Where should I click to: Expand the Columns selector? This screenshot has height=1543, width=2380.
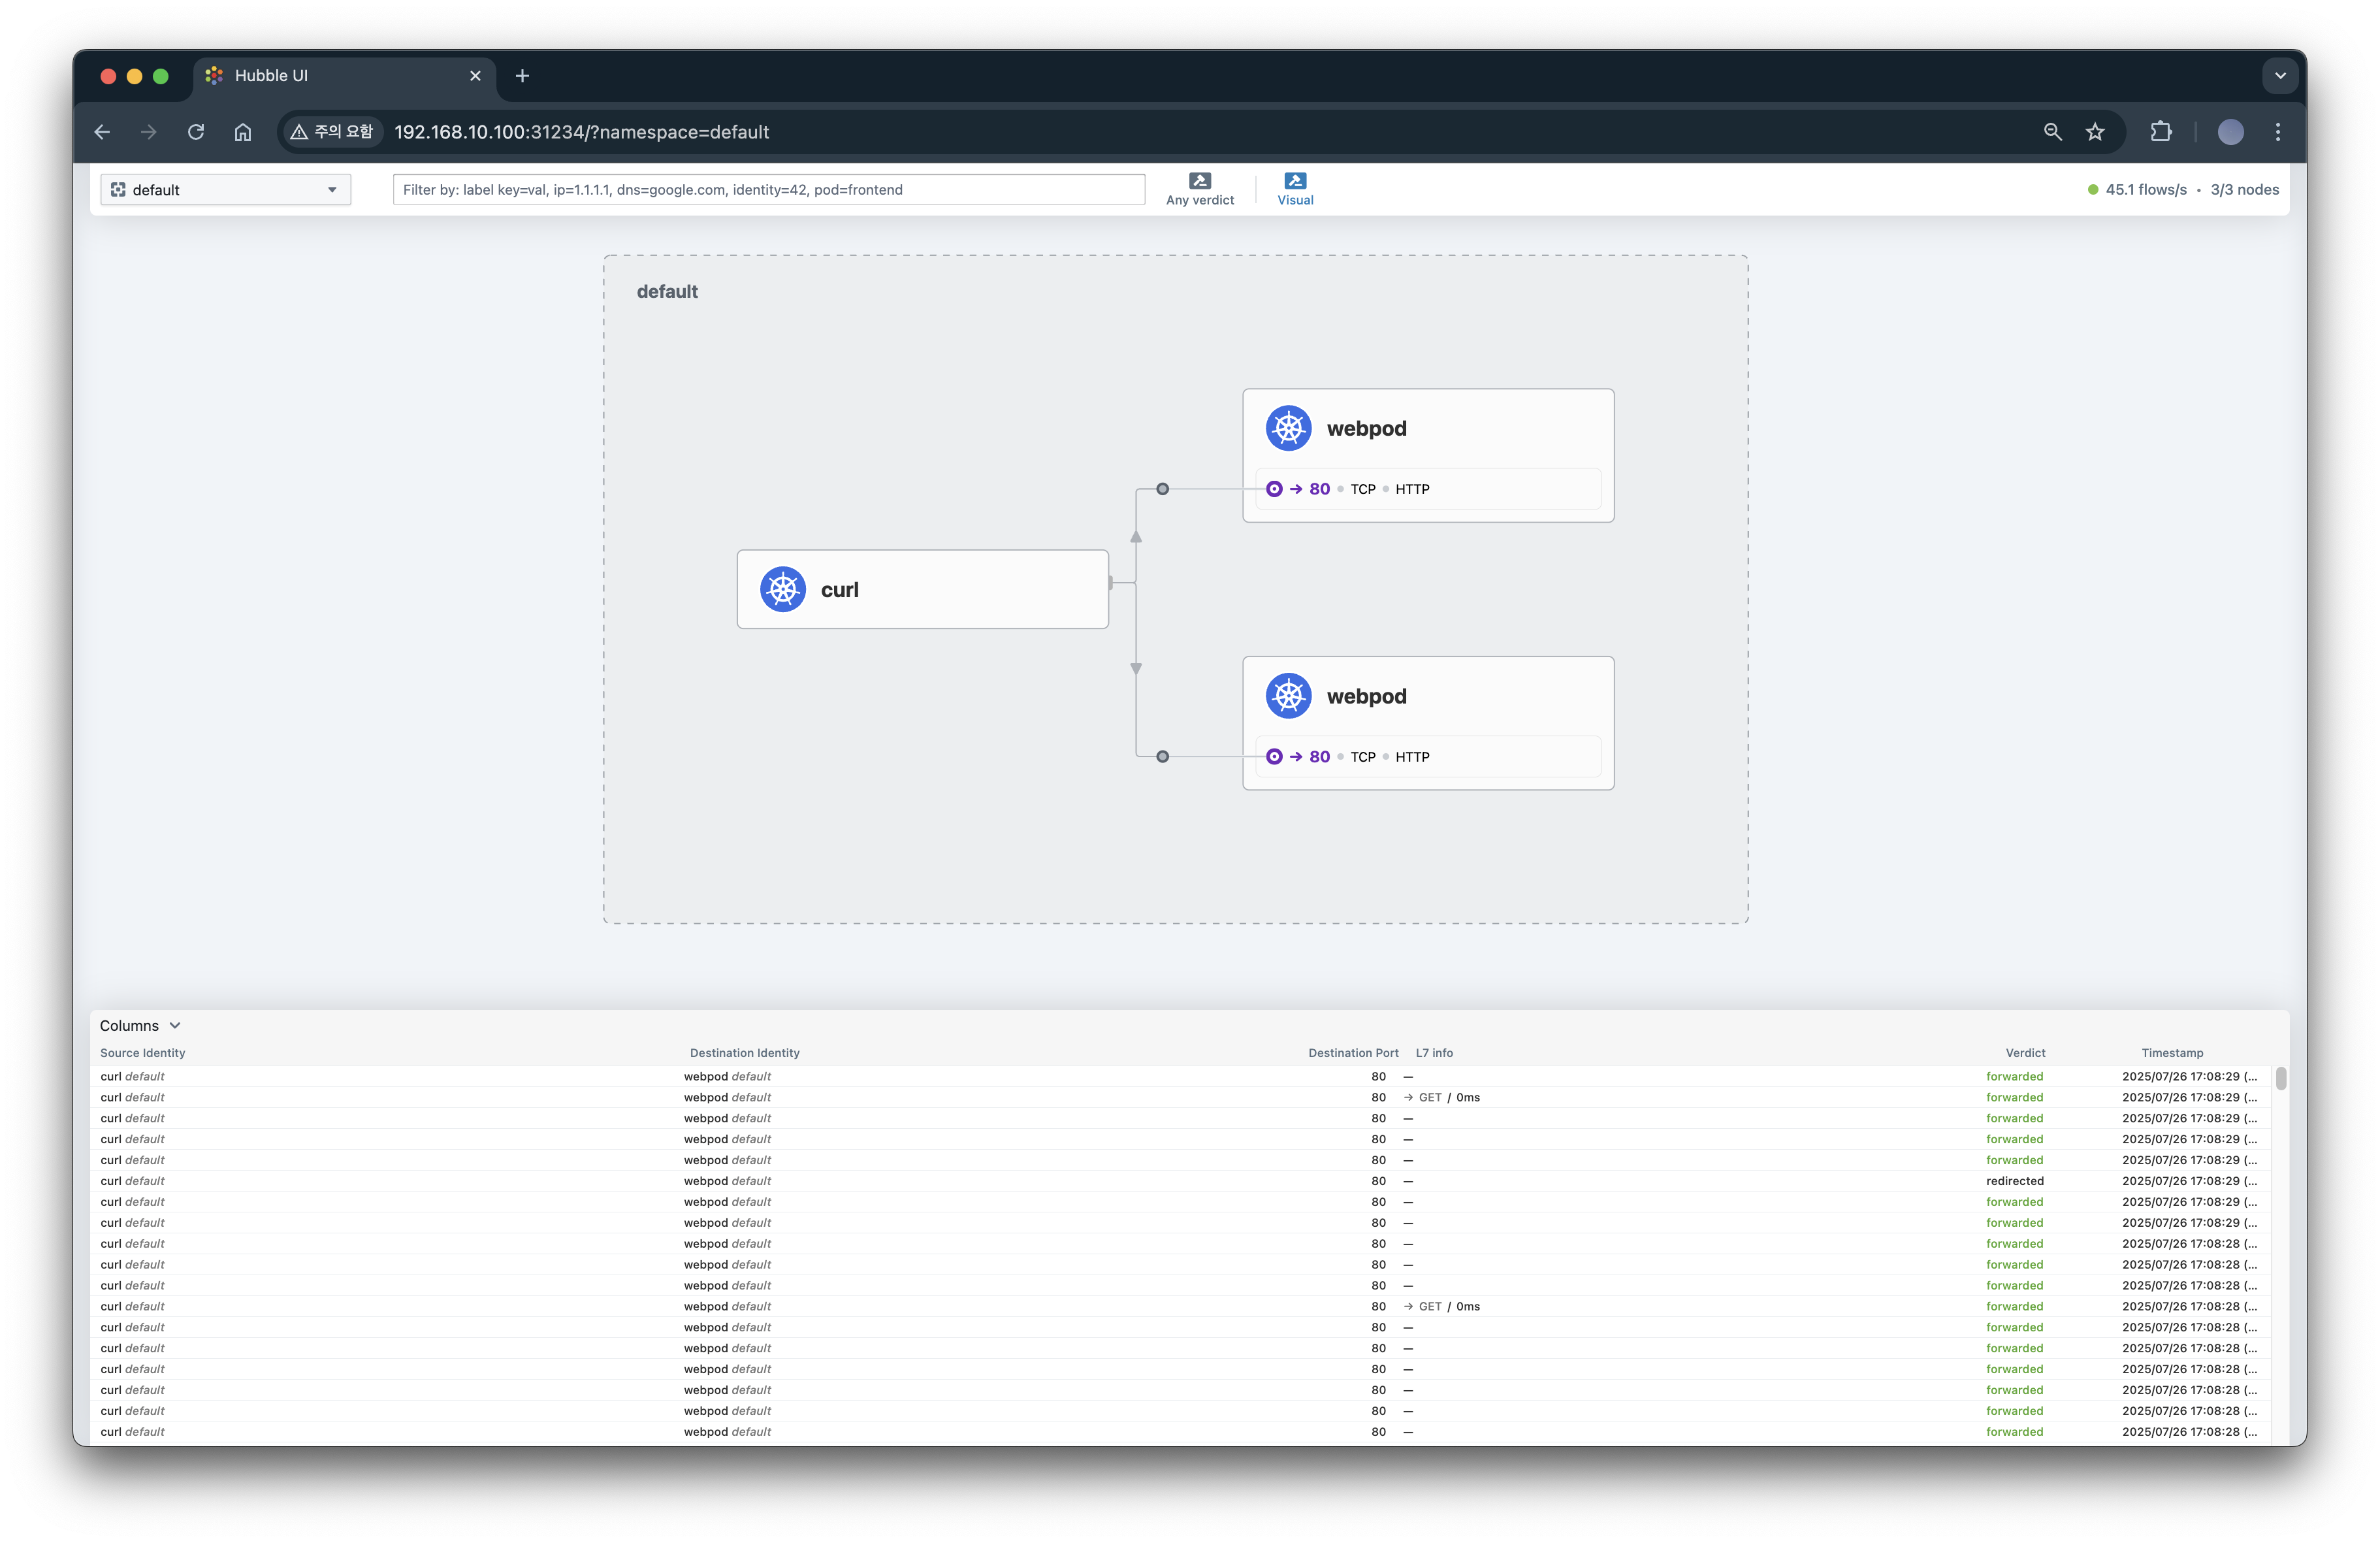pos(140,1026)
